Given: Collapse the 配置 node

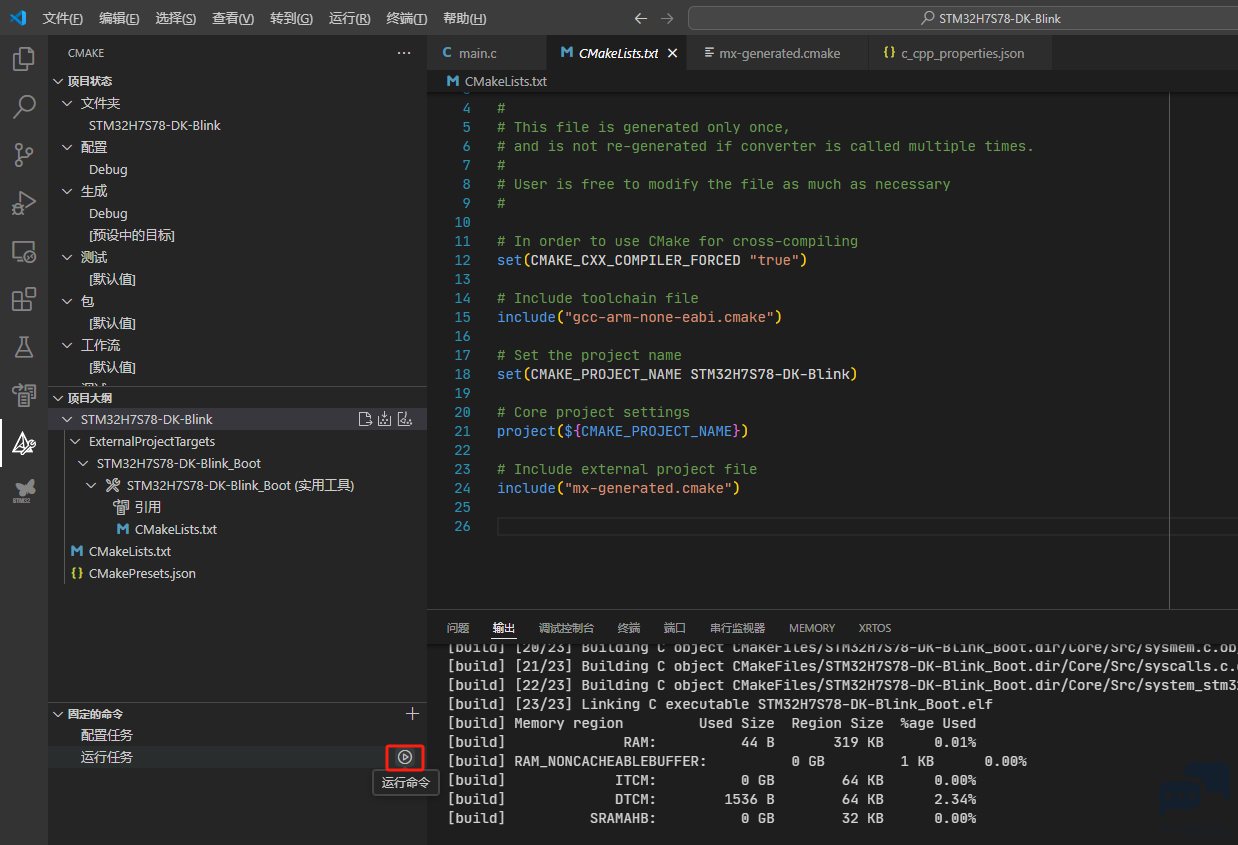Looking at the screenshot, I should click(67, 147).
